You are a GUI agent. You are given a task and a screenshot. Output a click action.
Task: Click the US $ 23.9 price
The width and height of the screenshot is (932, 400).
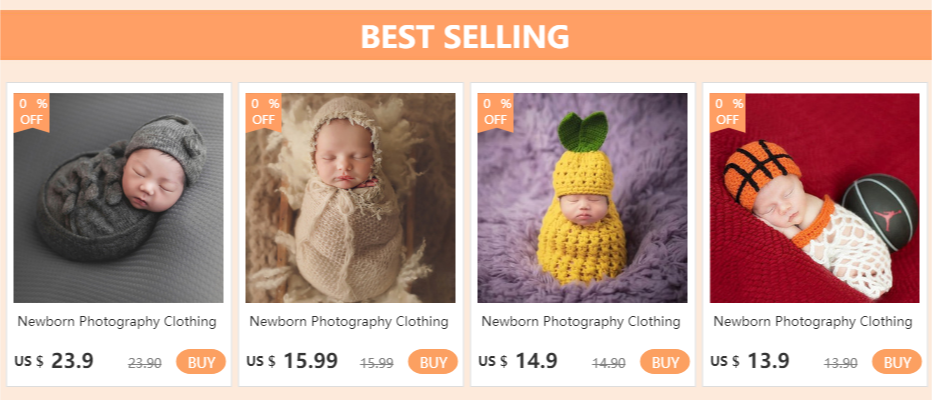[55, 361]
